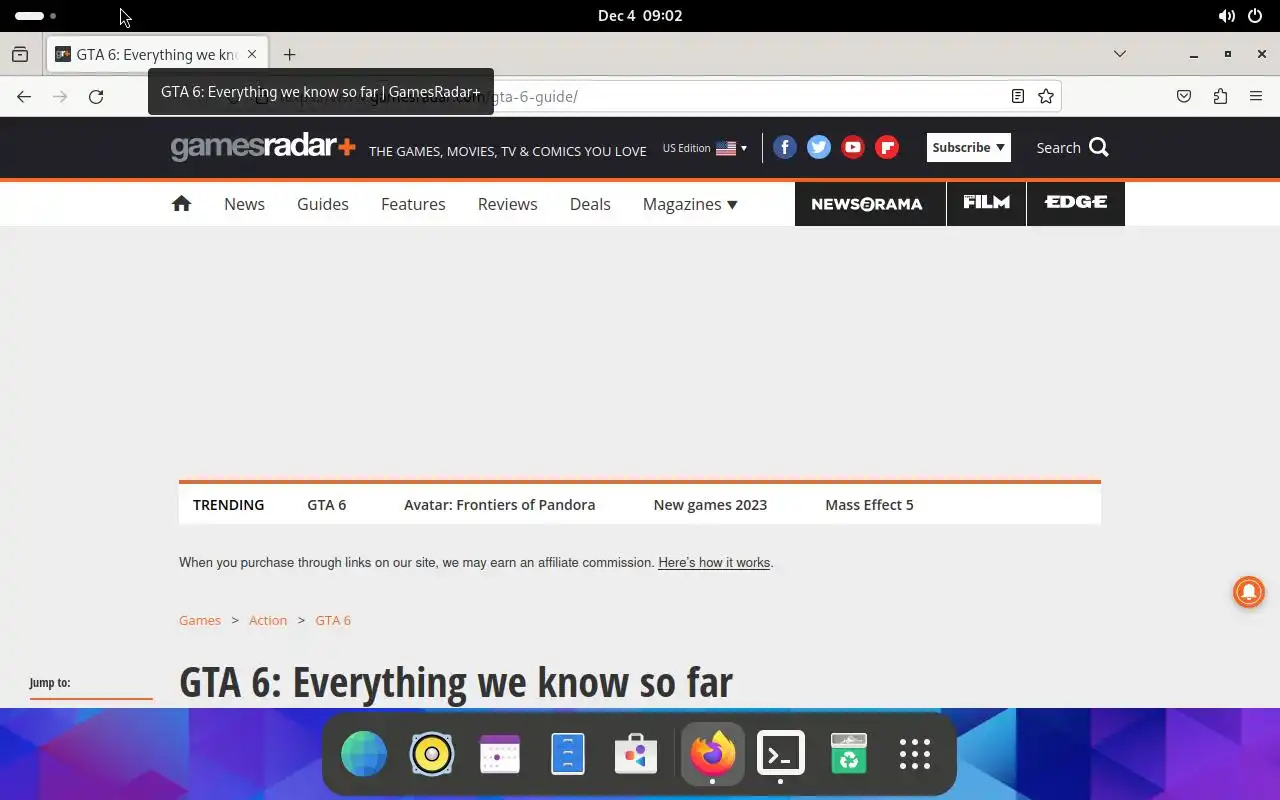Expand the Magazines dropdown menu
This screenshot has width=1280, height=800.
690,204
